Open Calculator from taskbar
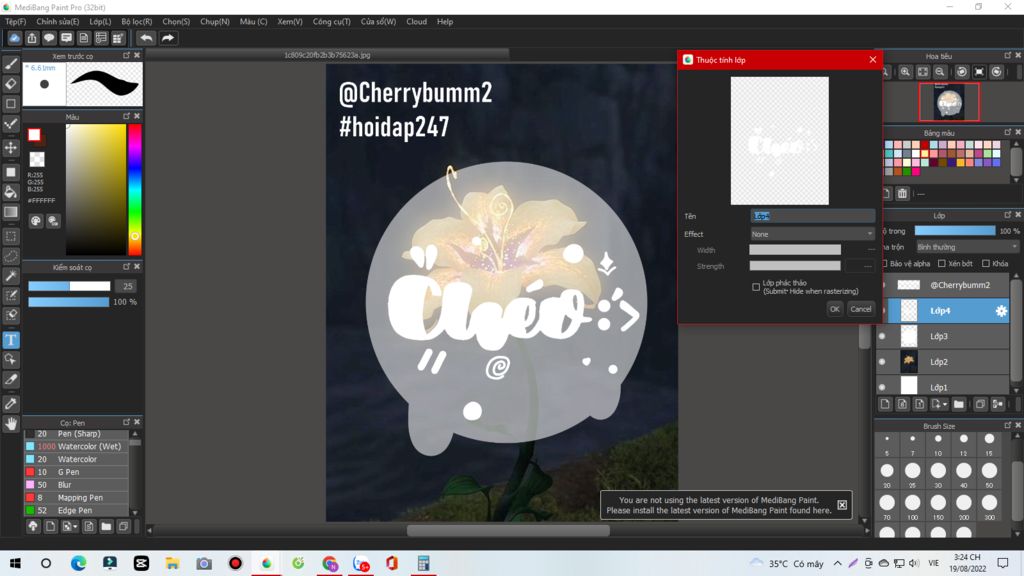 (x=423, y=563)
